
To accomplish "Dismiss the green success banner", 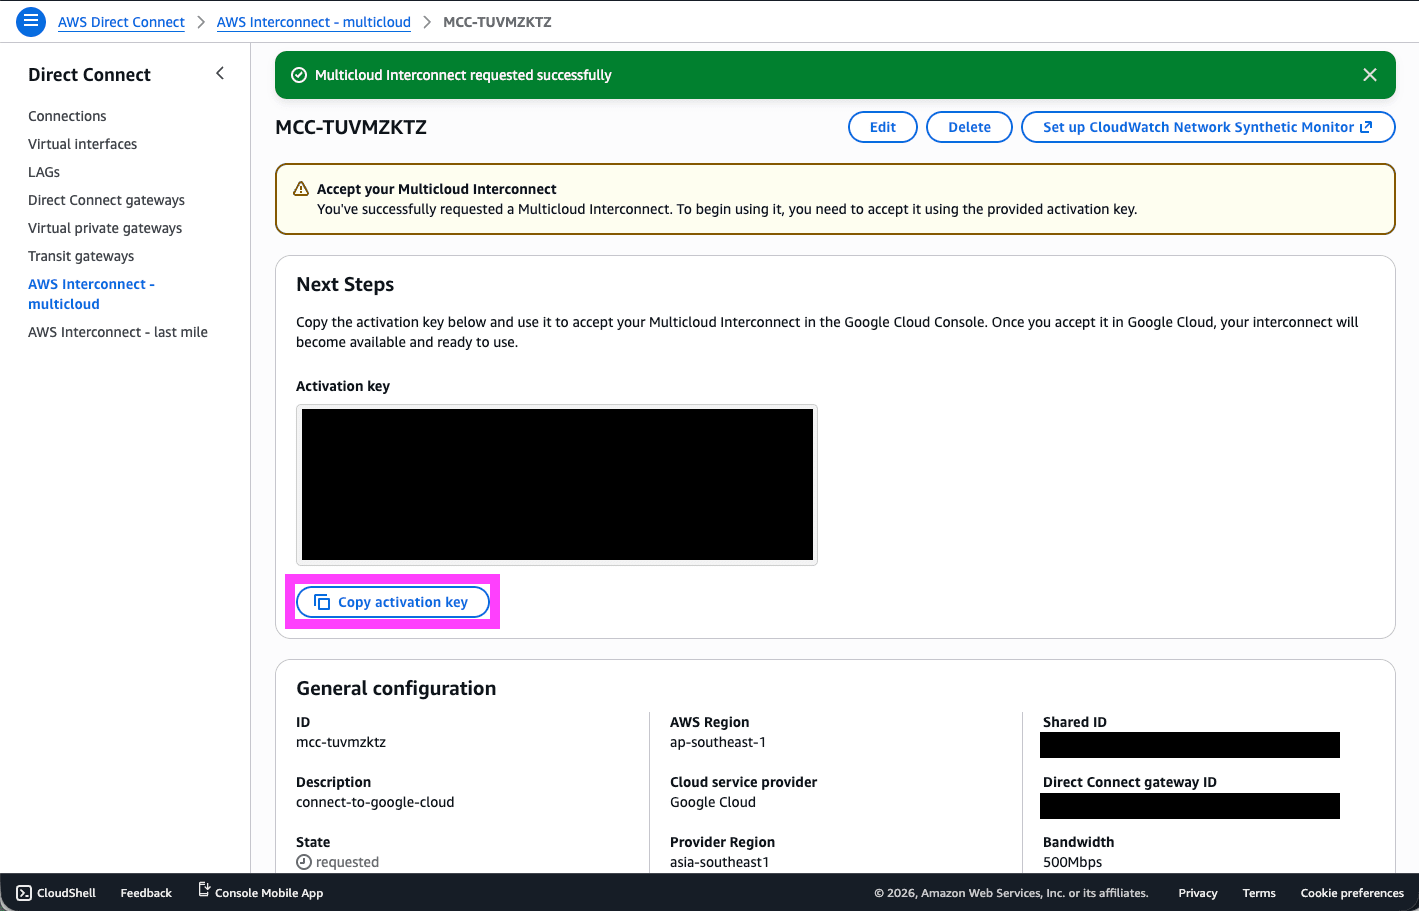I will coord(1370,75).
